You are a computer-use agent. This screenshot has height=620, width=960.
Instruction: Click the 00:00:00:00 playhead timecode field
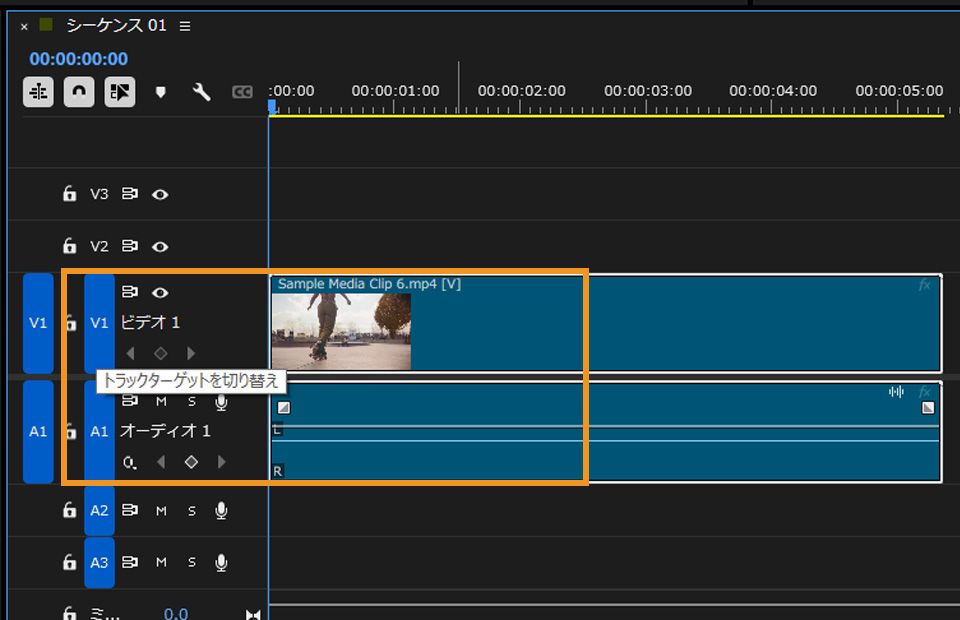click(79, 59)
